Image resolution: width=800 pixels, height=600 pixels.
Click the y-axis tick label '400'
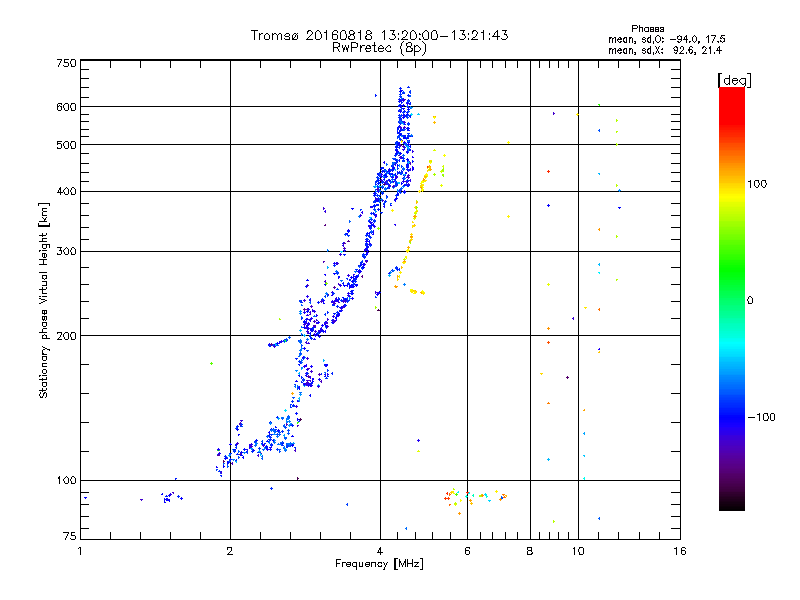66,192
